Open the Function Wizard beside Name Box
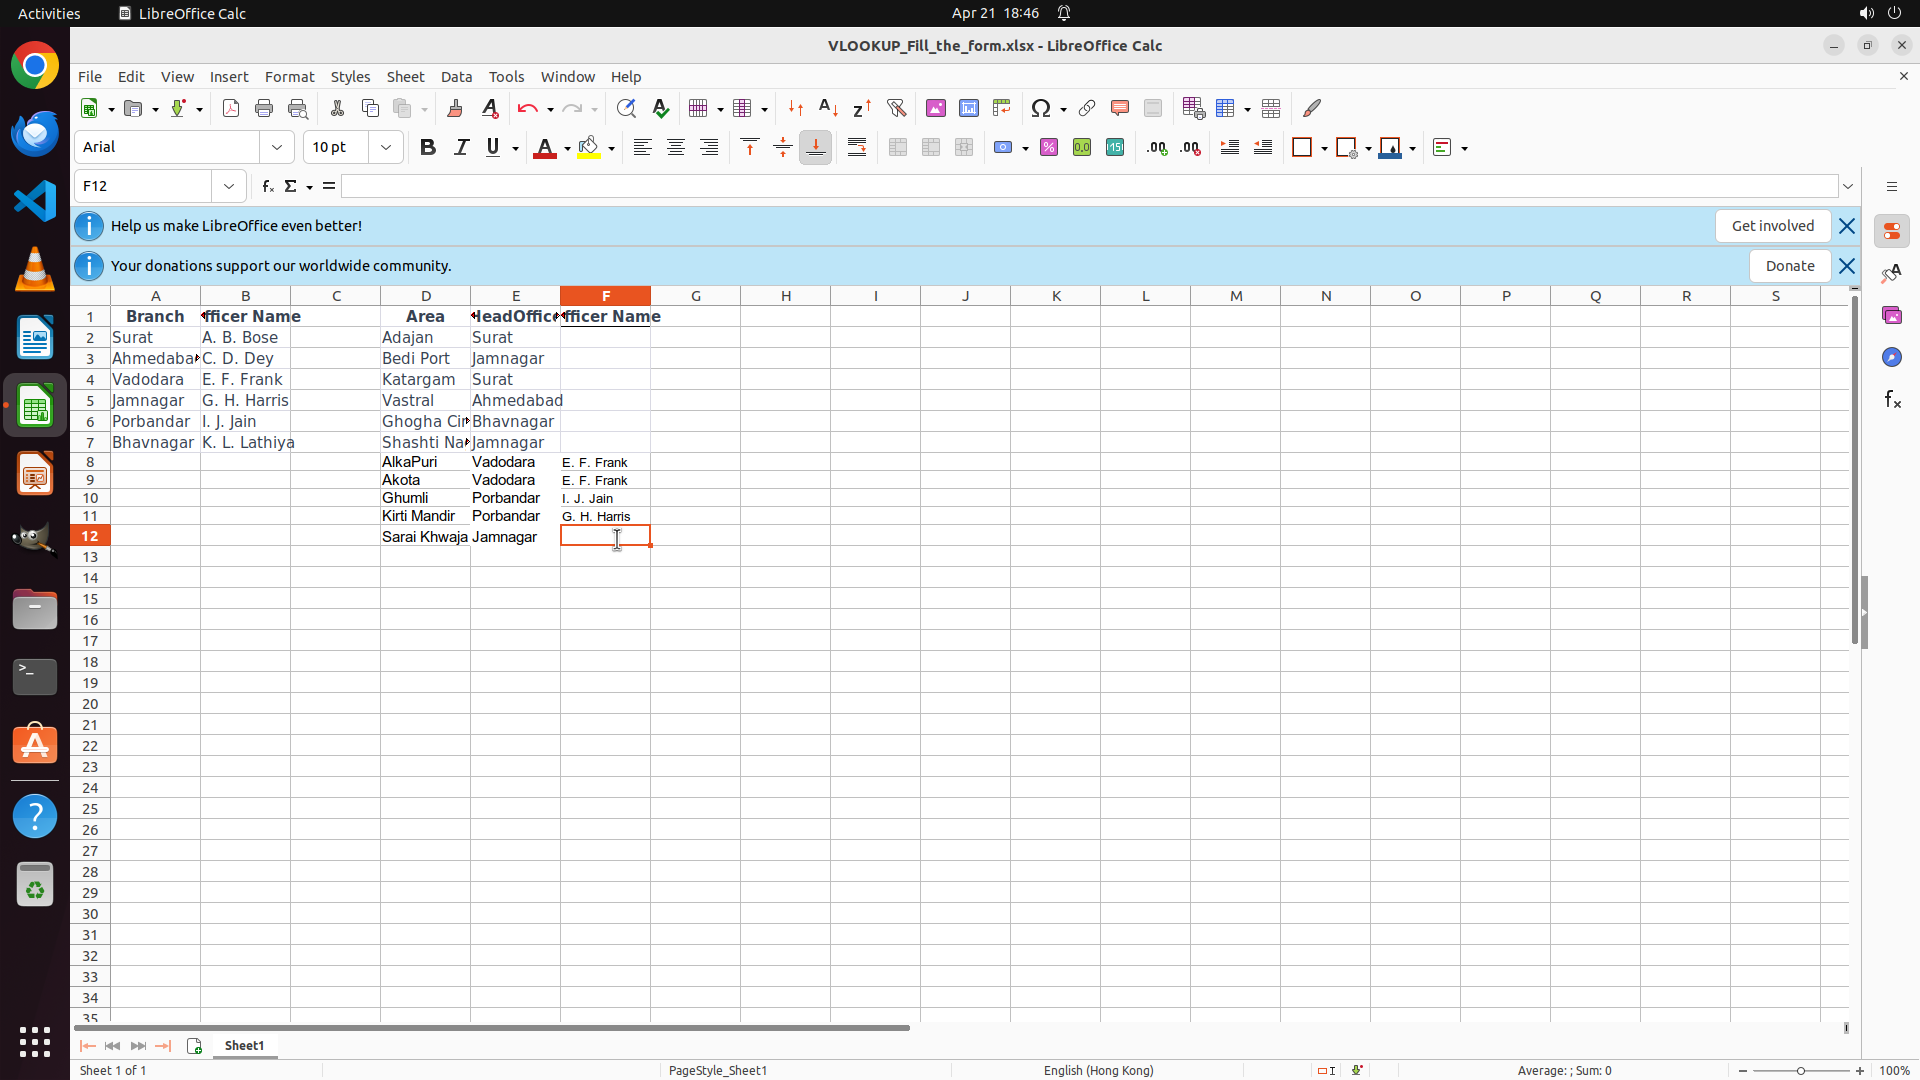Image resolution: width=1920 pixels, height=1080 pixels. click(x=267, y=186)
